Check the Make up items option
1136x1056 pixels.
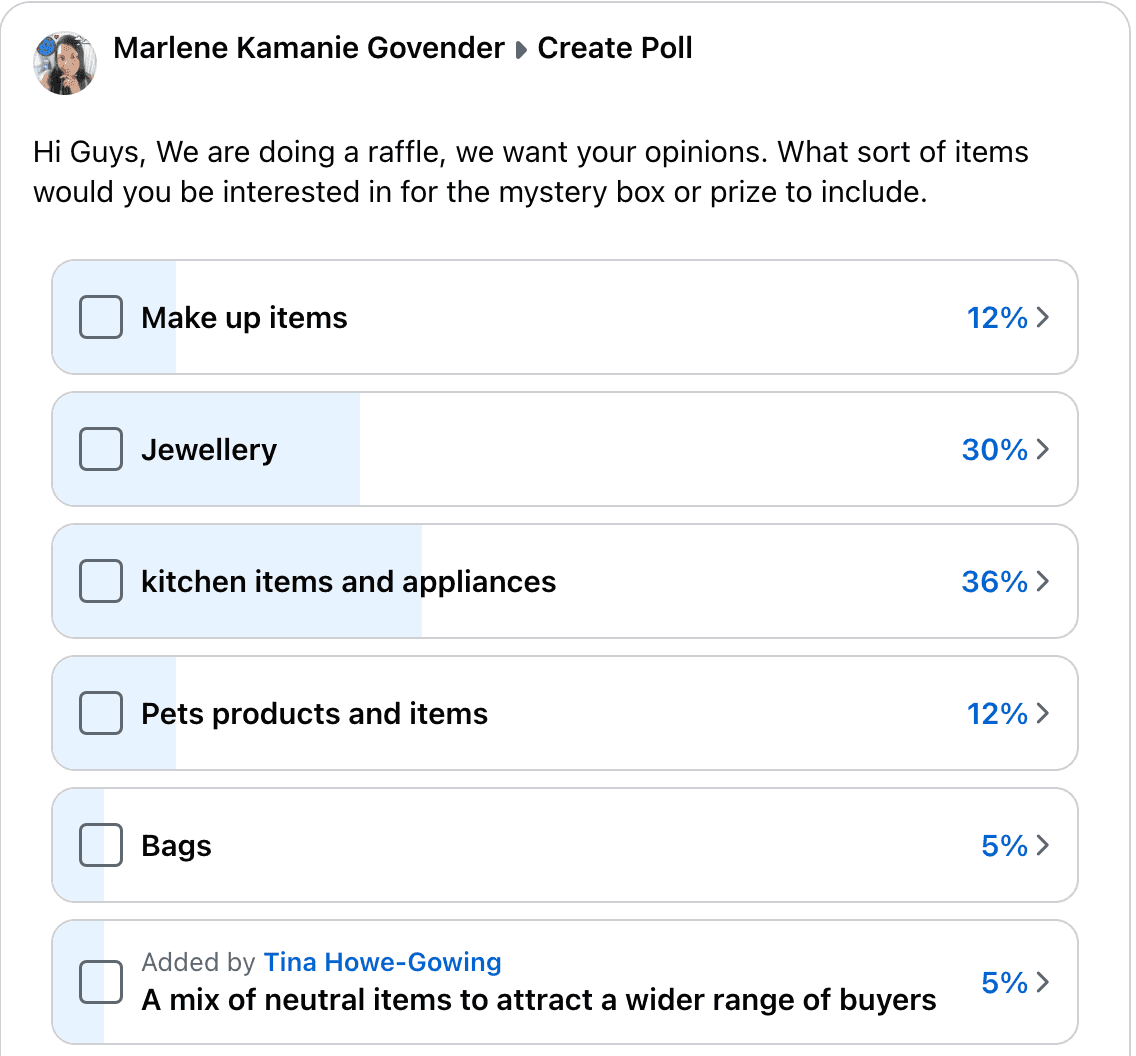[x=101, y=318]
